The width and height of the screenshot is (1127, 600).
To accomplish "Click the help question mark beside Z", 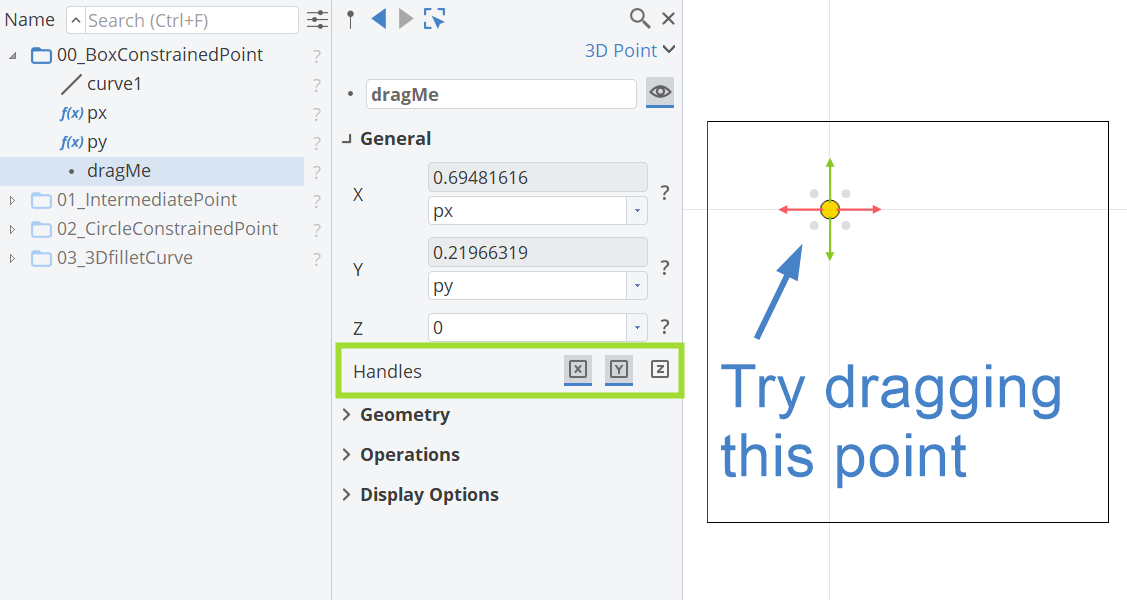I will coord(664,327).
